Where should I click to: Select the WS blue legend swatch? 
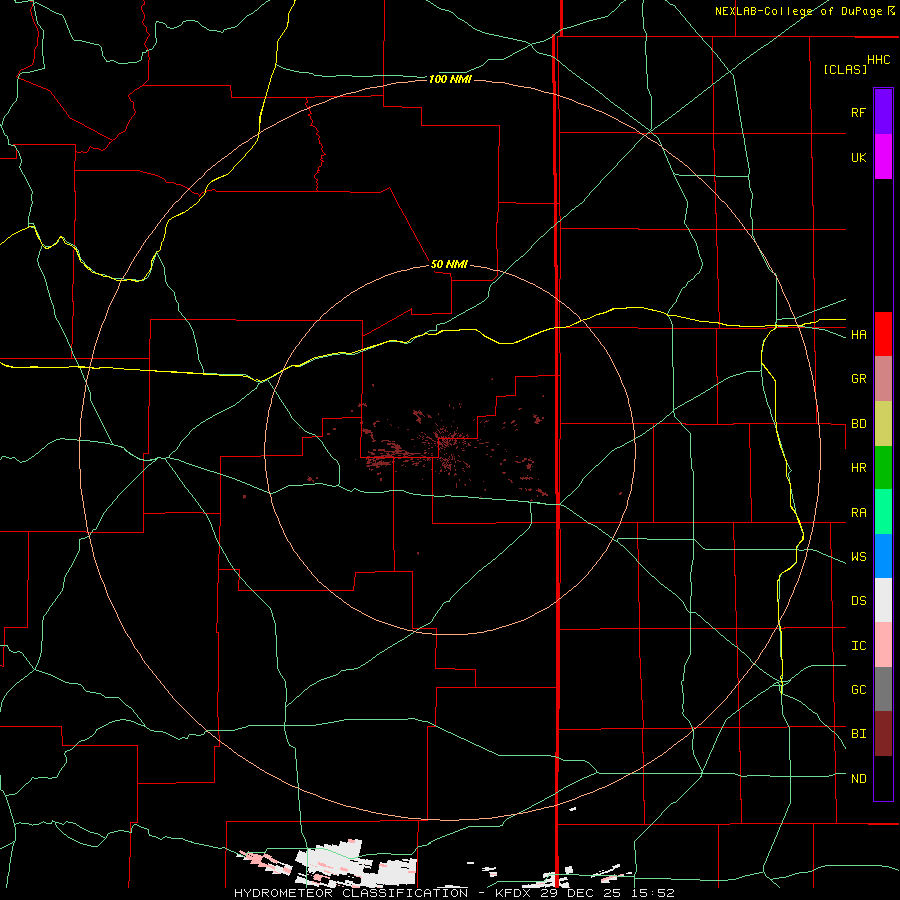point(883,556)
